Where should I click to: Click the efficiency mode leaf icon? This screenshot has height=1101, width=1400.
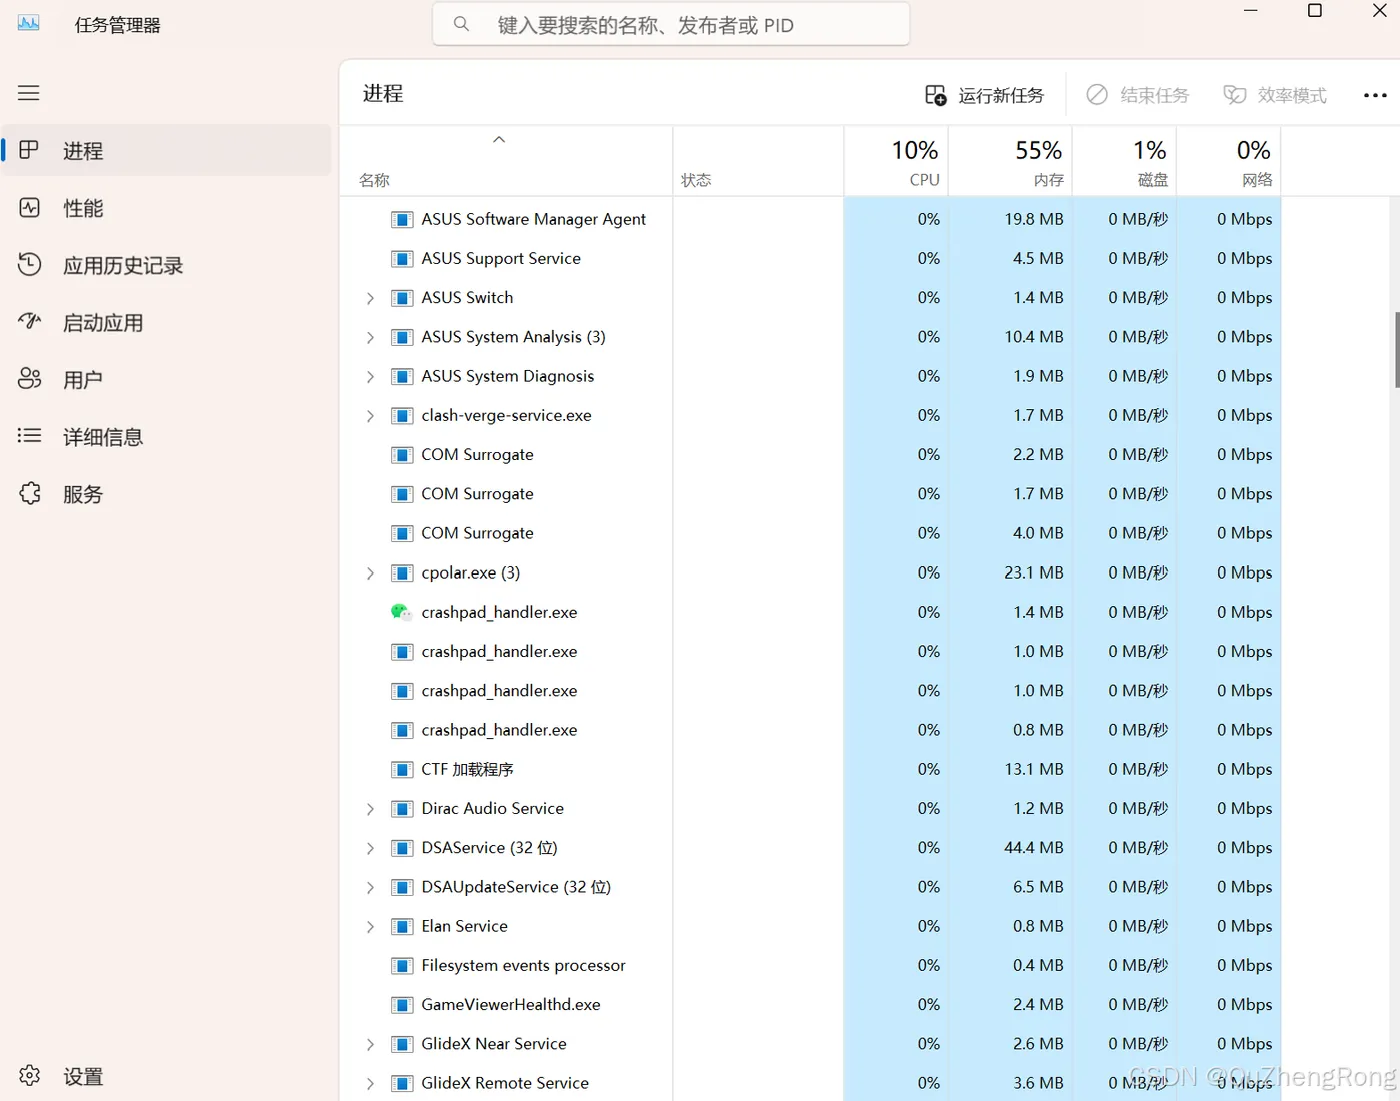tap(1235, 95)
